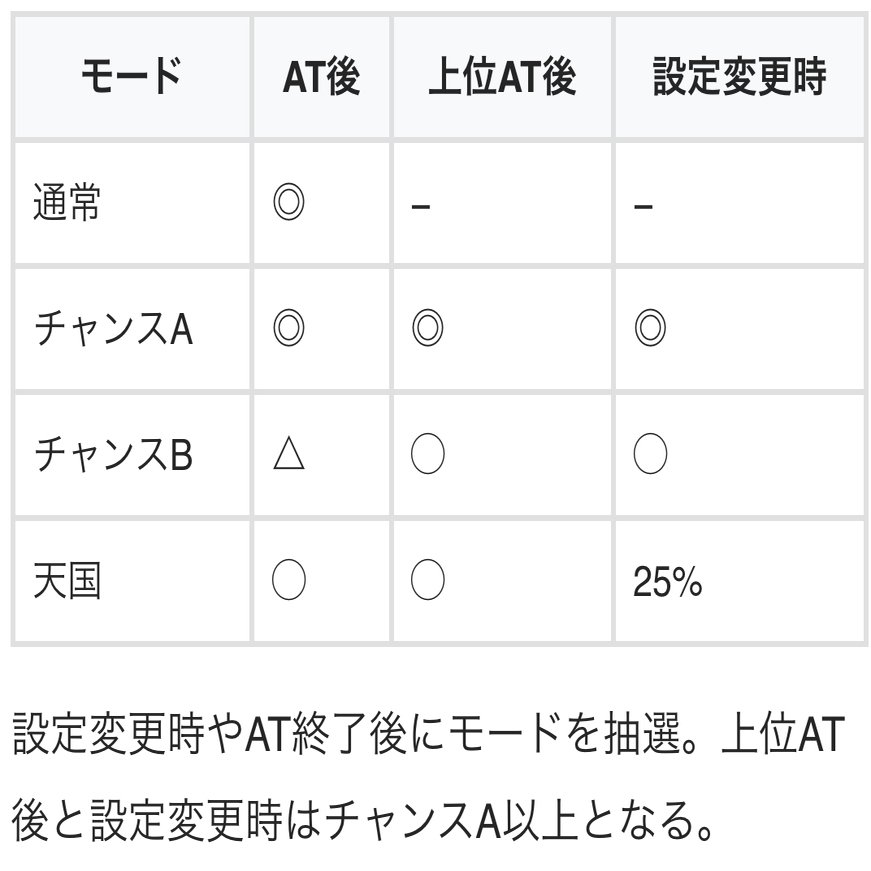Click the チャンスB row label

coord(113,454)
